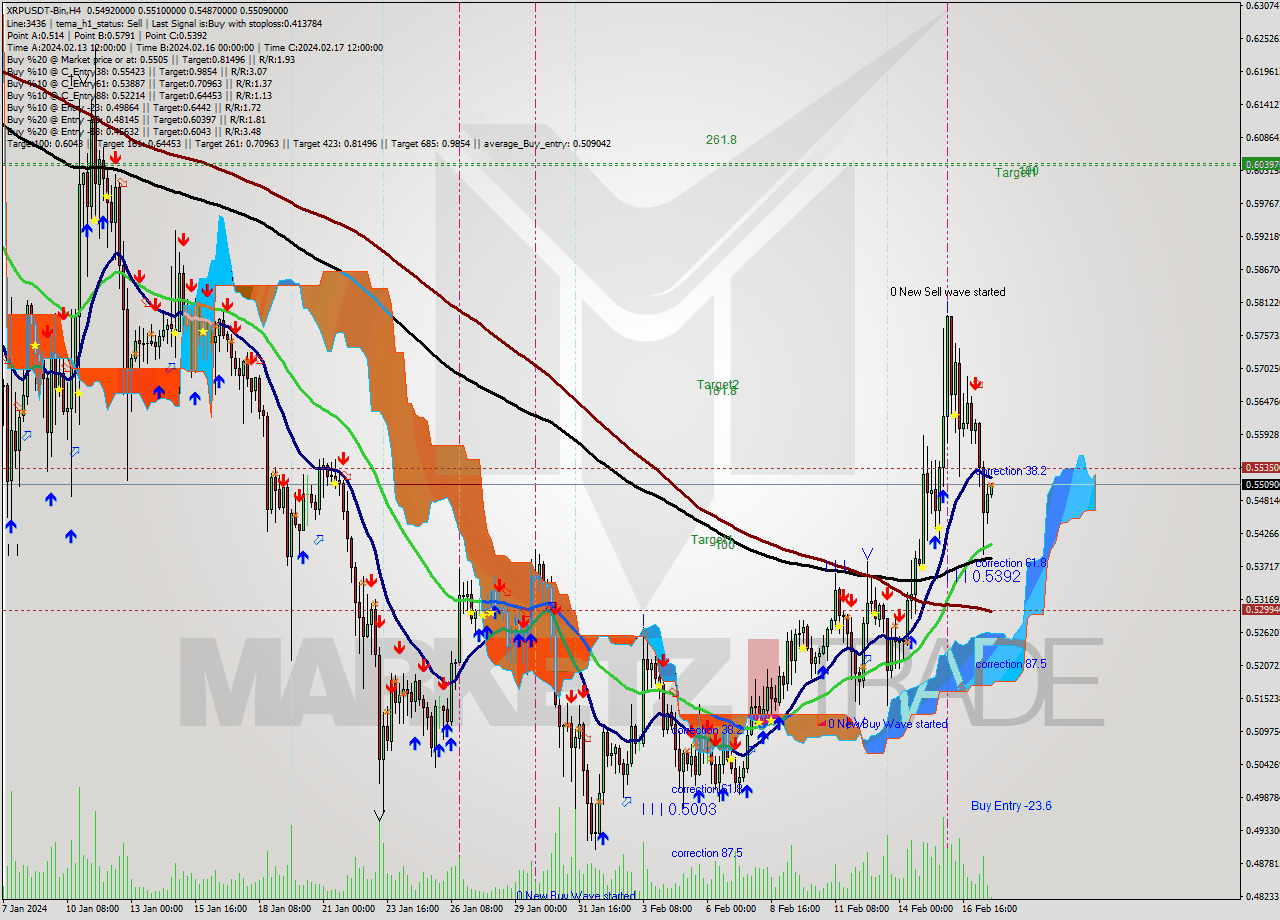Click the 0.5152 price axis label
The image size is (1280, 920).
click(1261, 699)
